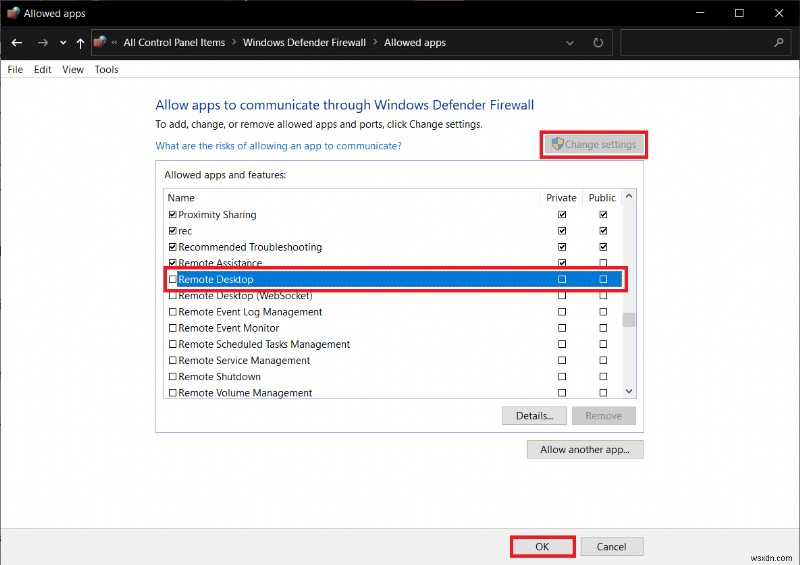This screenshot has height=565, width=800.
Task: Click the Forward navigation arrow
Action: coord(43,43)
